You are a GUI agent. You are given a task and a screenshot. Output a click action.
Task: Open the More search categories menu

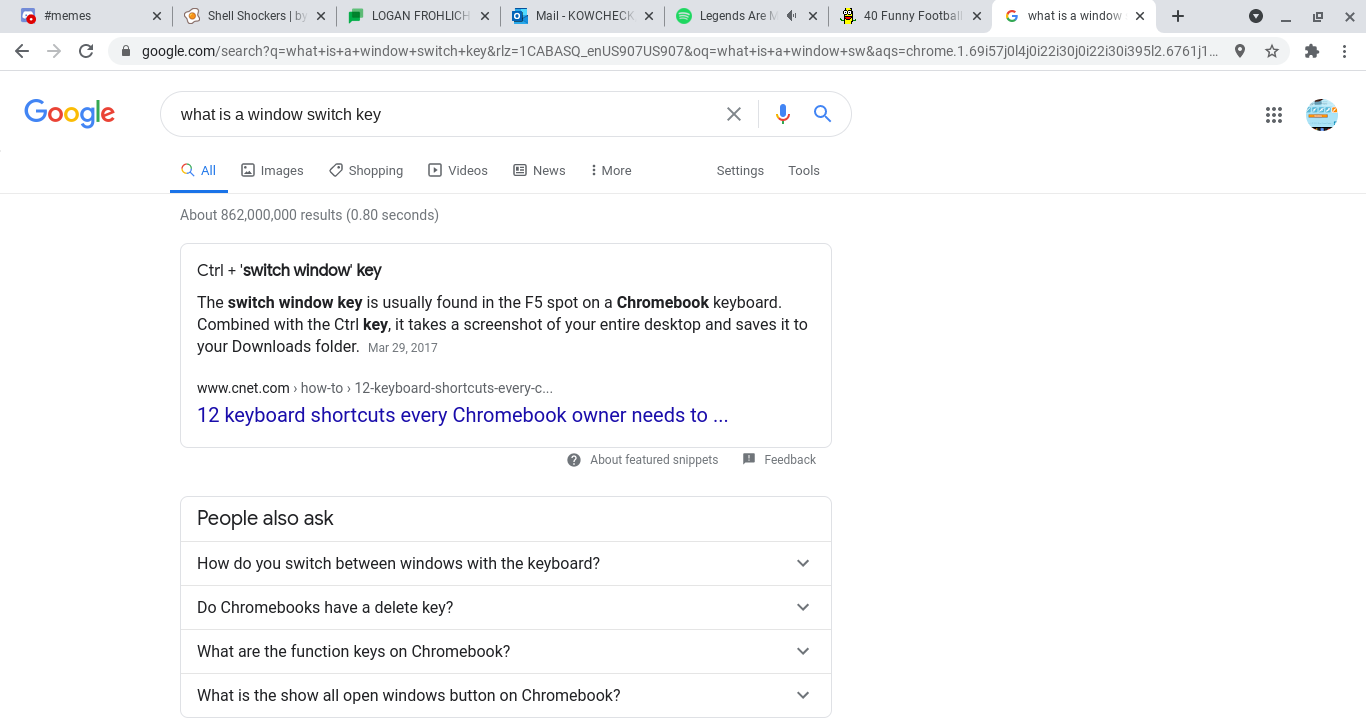(611, 171)
